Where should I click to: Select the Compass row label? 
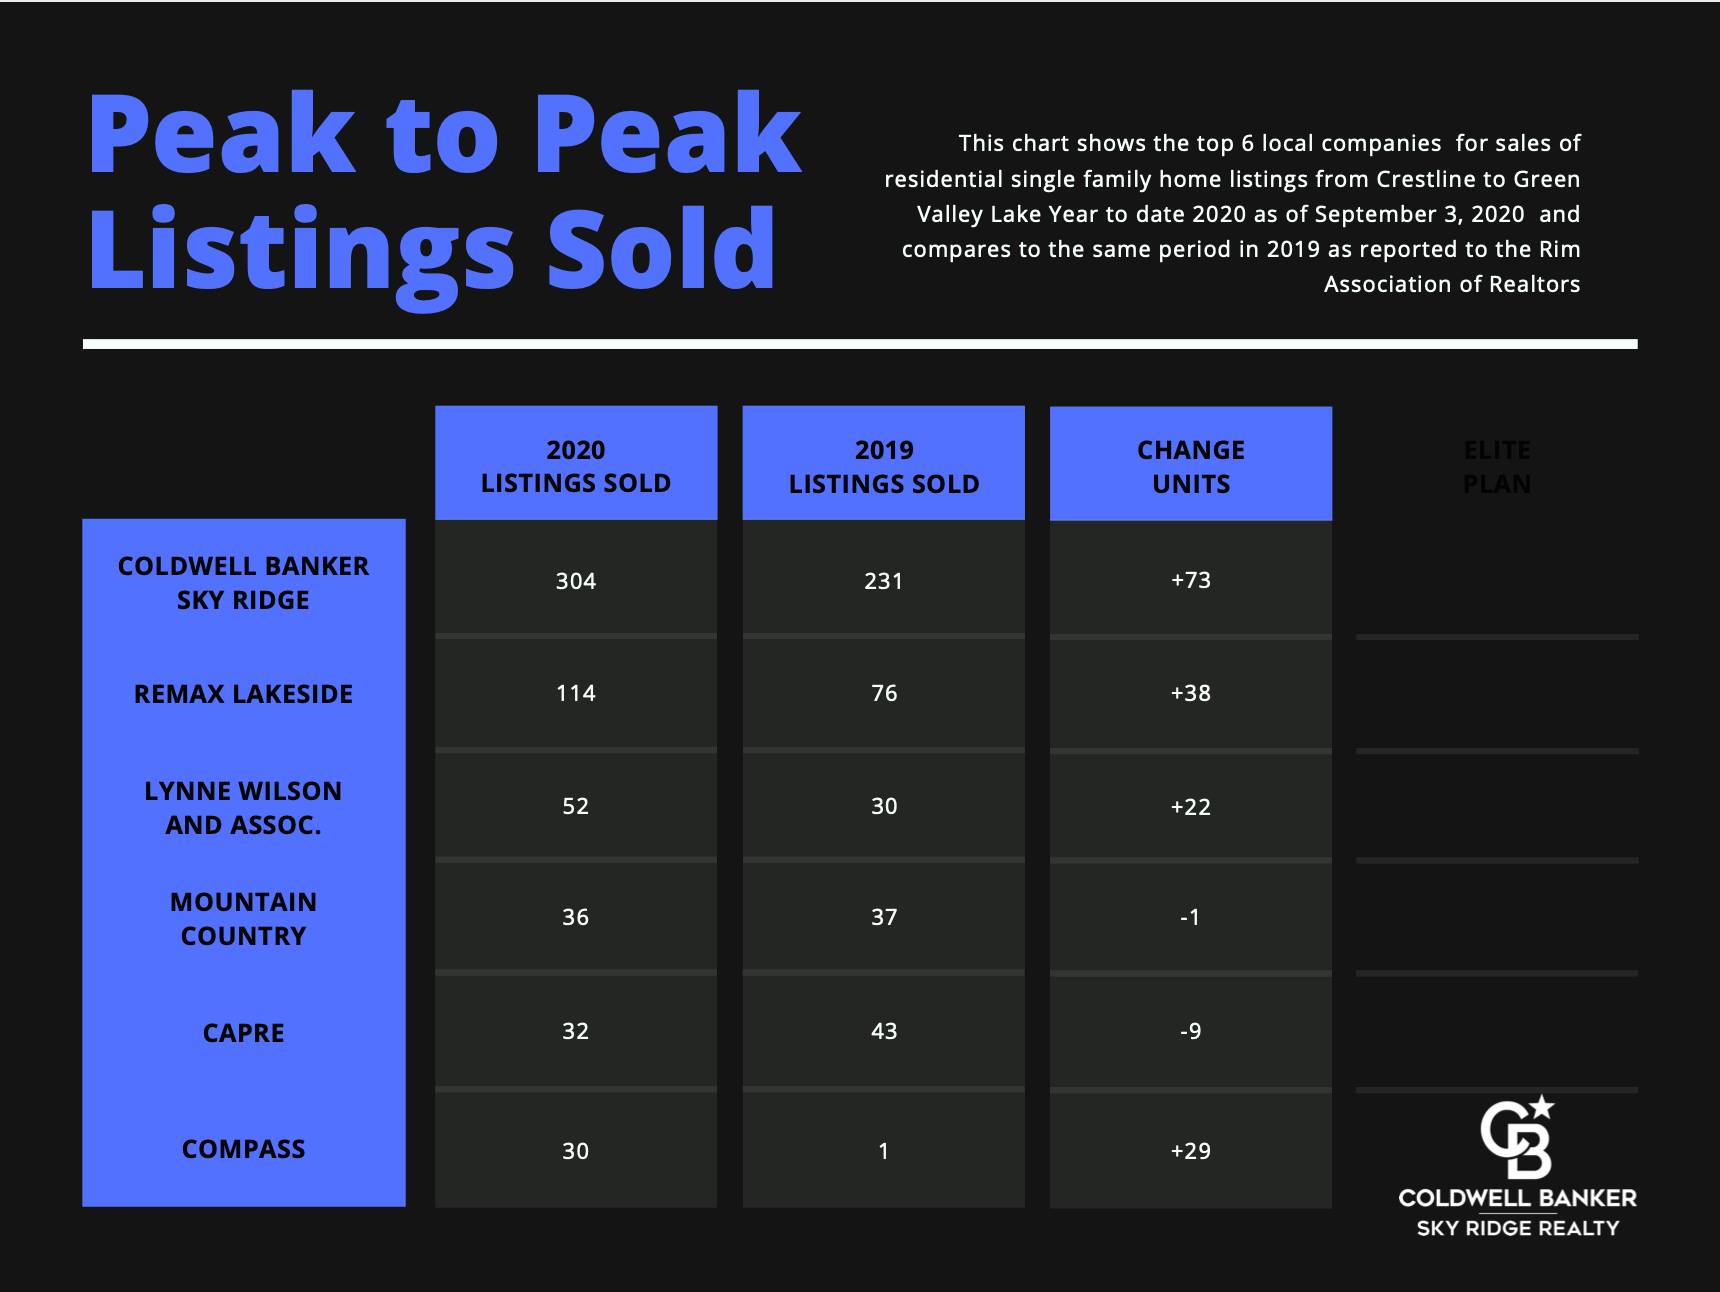(x=243, y=1149)
